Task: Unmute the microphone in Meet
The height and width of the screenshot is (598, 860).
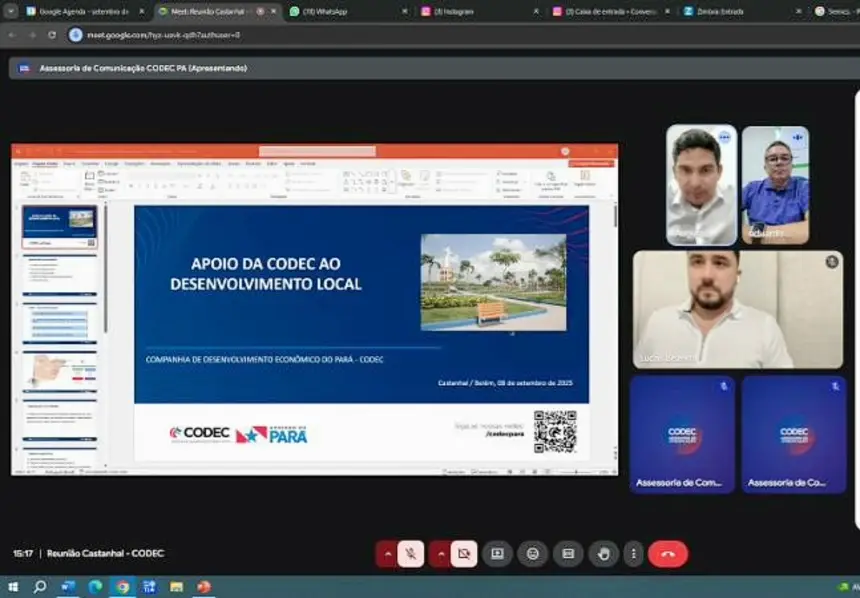Action: pyautogui.click(x=411, y=554)
